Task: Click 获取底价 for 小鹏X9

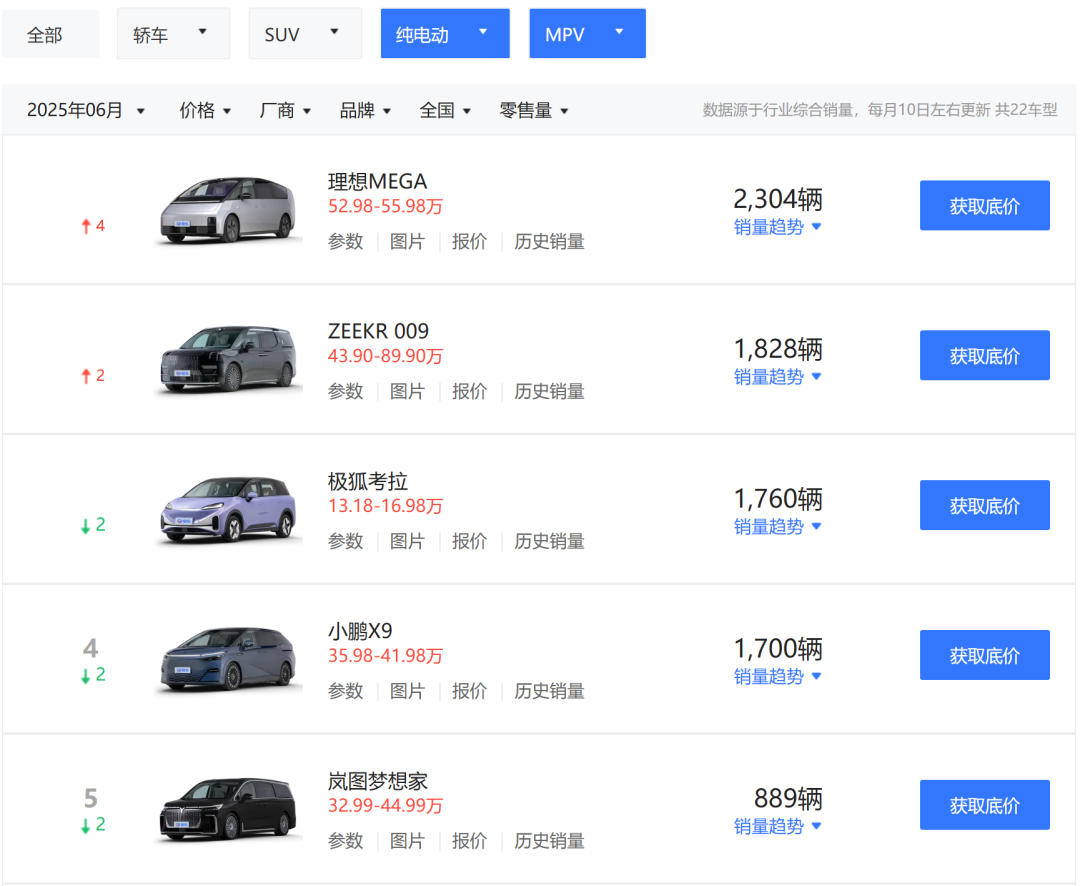Action: click(x=984, y=655)
